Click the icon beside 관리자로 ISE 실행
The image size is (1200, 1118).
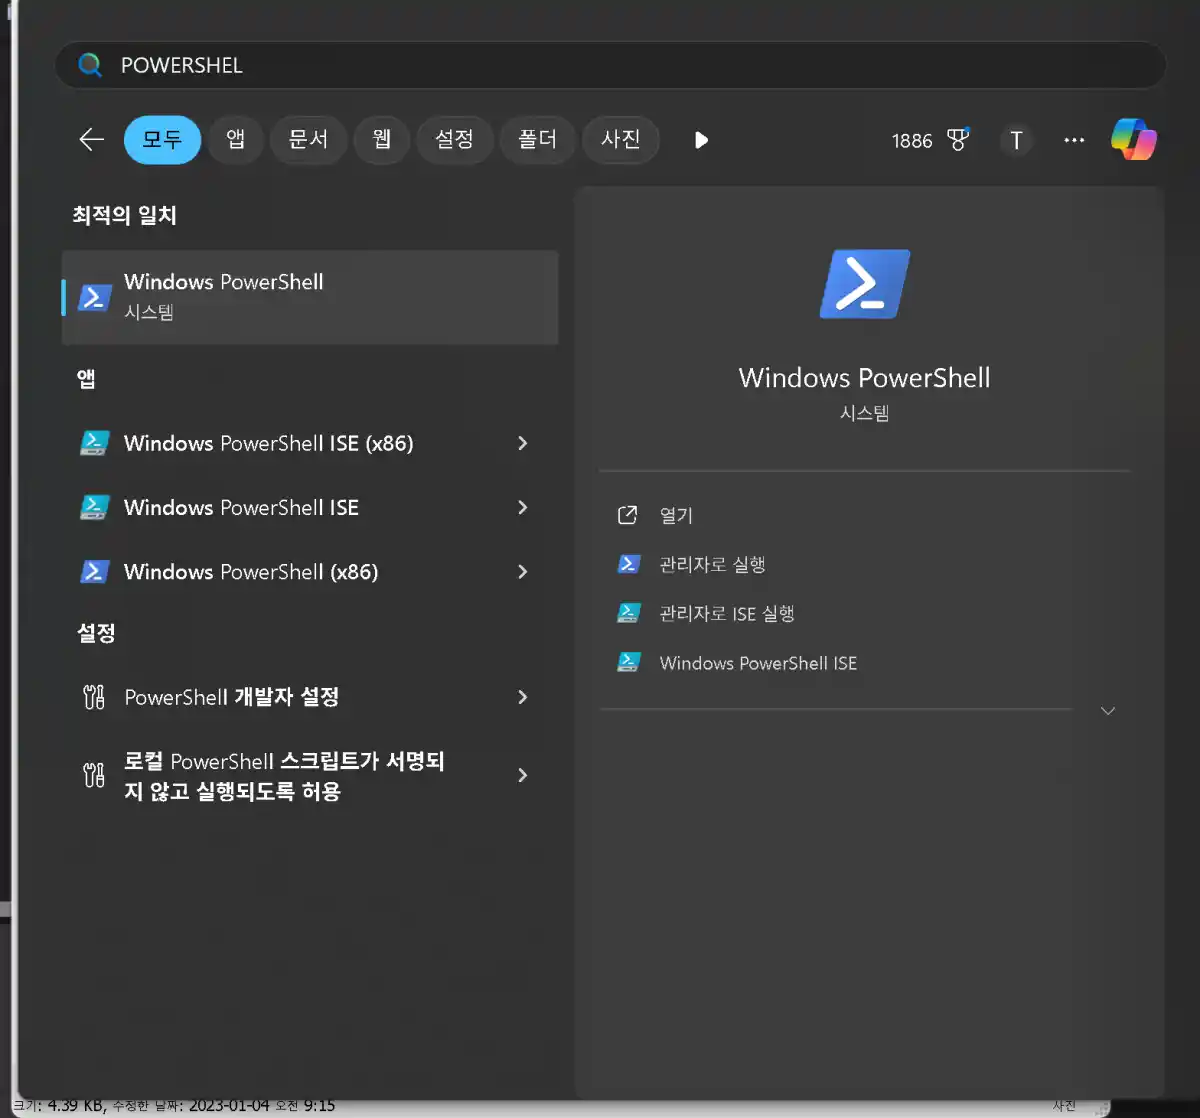628,613
